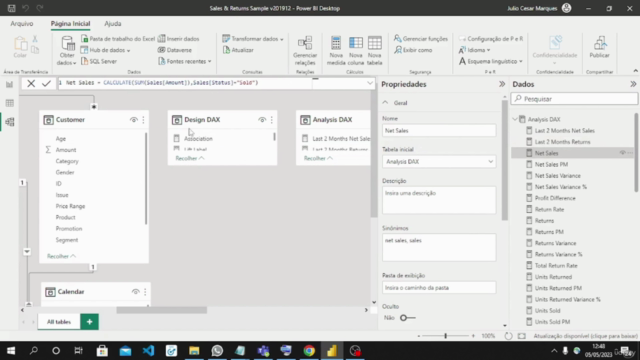Image resolution: width=640 pixels, height=360 pixels.
Task: Cancel the formula with the X button
Action: [31, 84]
